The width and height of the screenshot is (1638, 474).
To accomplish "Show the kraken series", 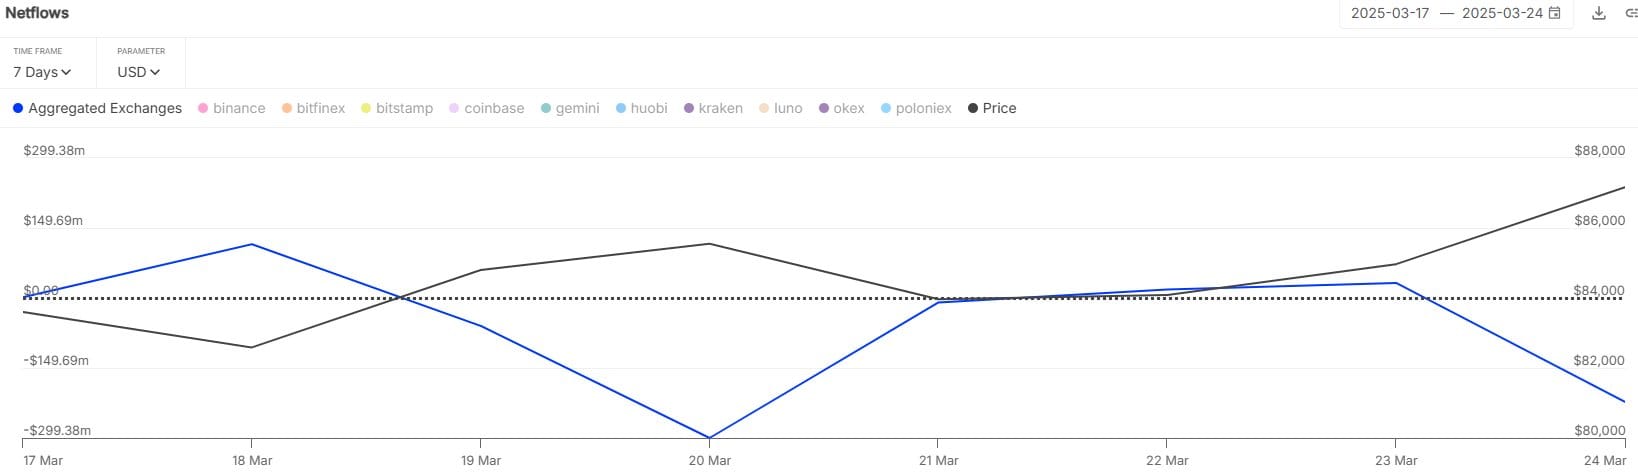I will point(713,108).
